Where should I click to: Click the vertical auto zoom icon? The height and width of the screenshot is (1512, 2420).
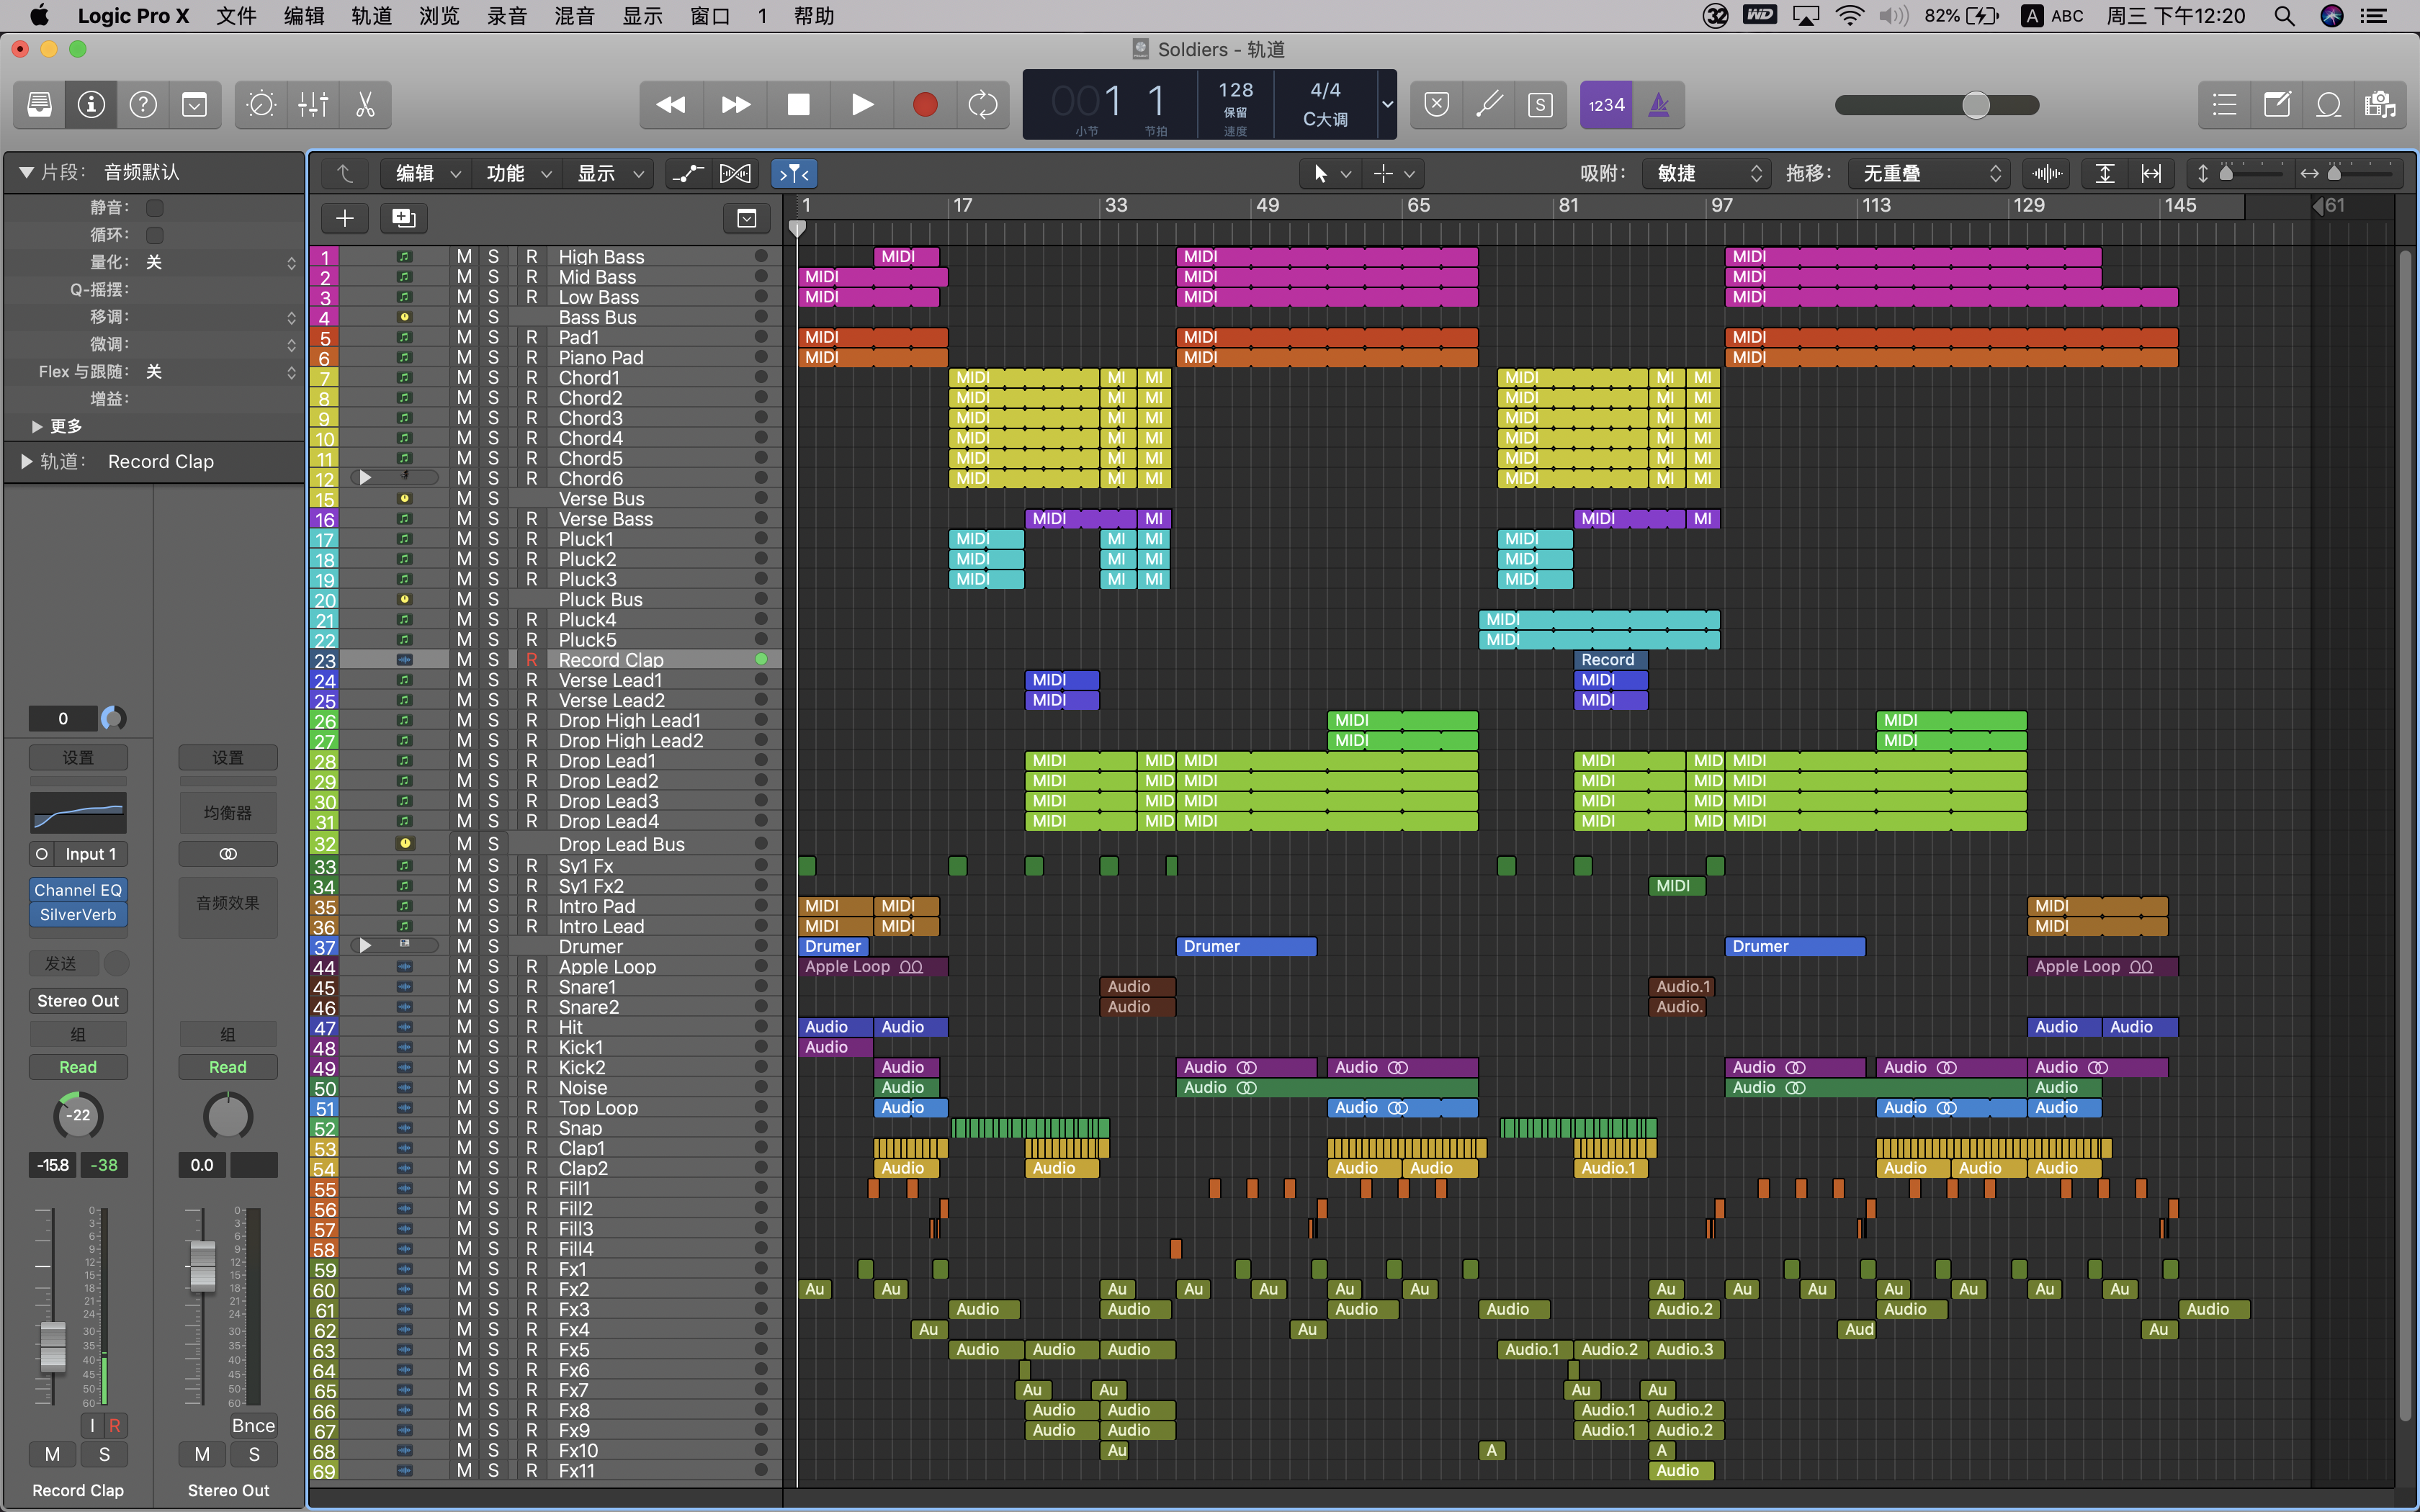click(2104, 174)
